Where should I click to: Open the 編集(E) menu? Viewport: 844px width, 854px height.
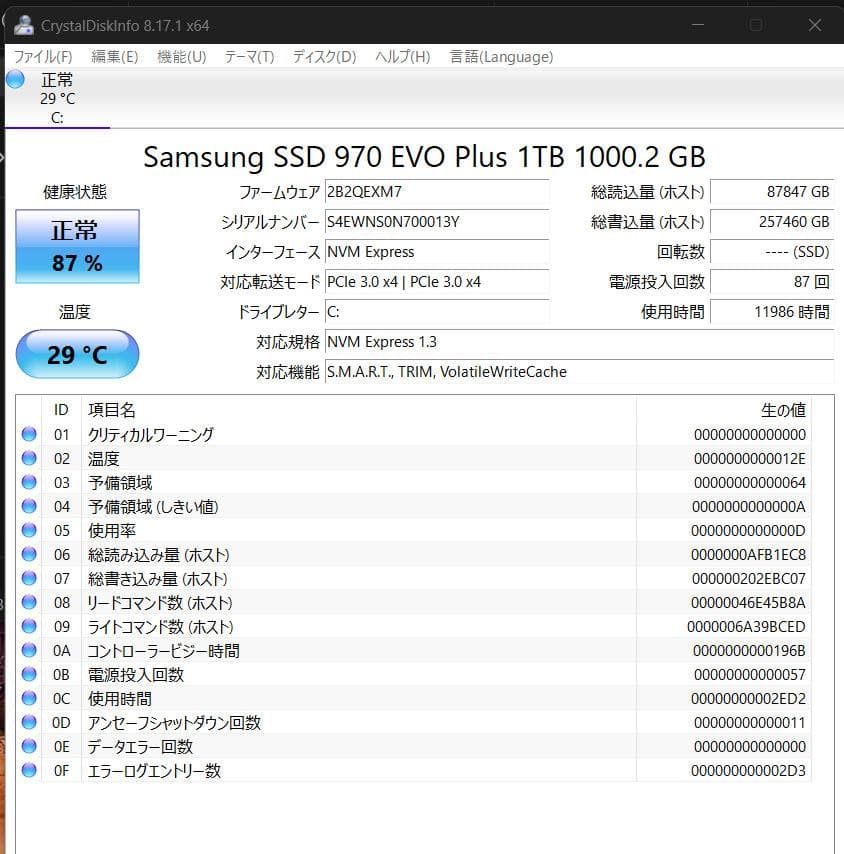[x=112, y=57]
